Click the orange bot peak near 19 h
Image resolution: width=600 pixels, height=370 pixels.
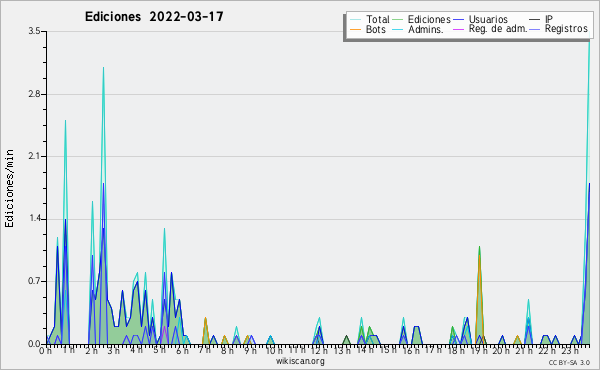coord(479,256)
